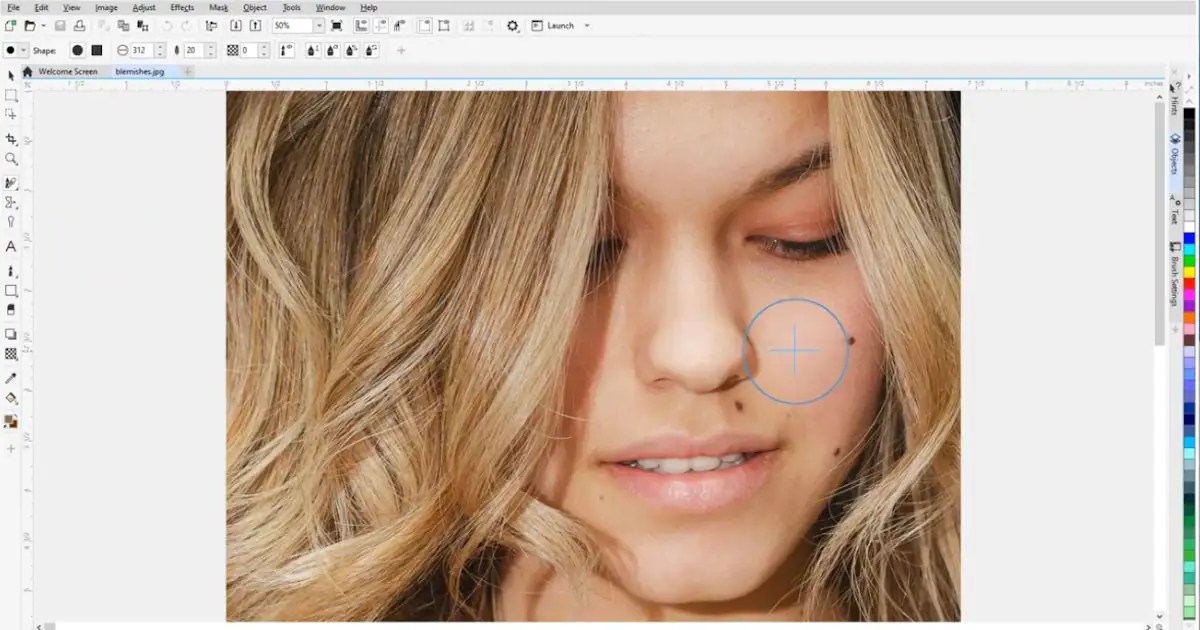Open application options via the gear icon
This screenshot has width=1200, height=630.
[x=512, y=26]
